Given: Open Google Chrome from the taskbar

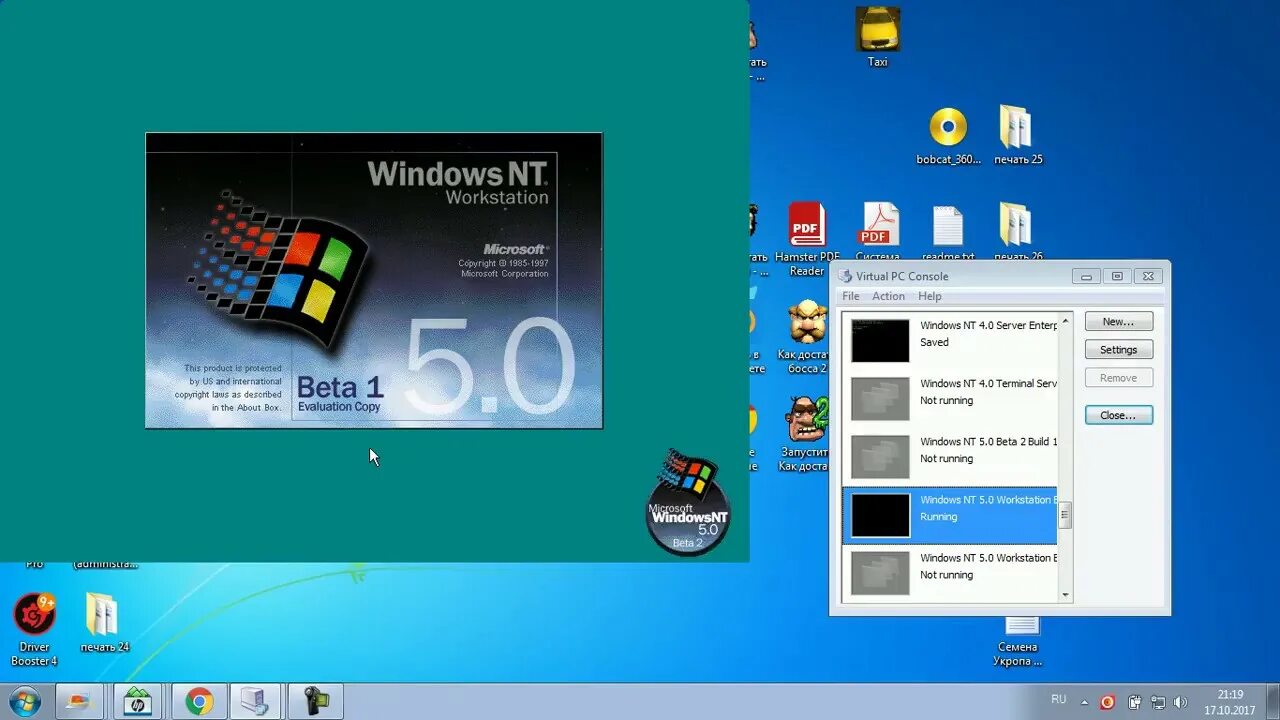Looking at the screenshot, I should coord(198,702).
